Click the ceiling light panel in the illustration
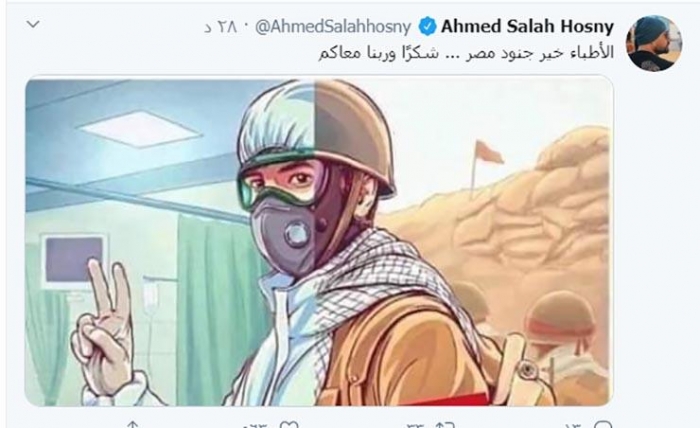Viewport: 700px width, 428px height. (140, 129)
